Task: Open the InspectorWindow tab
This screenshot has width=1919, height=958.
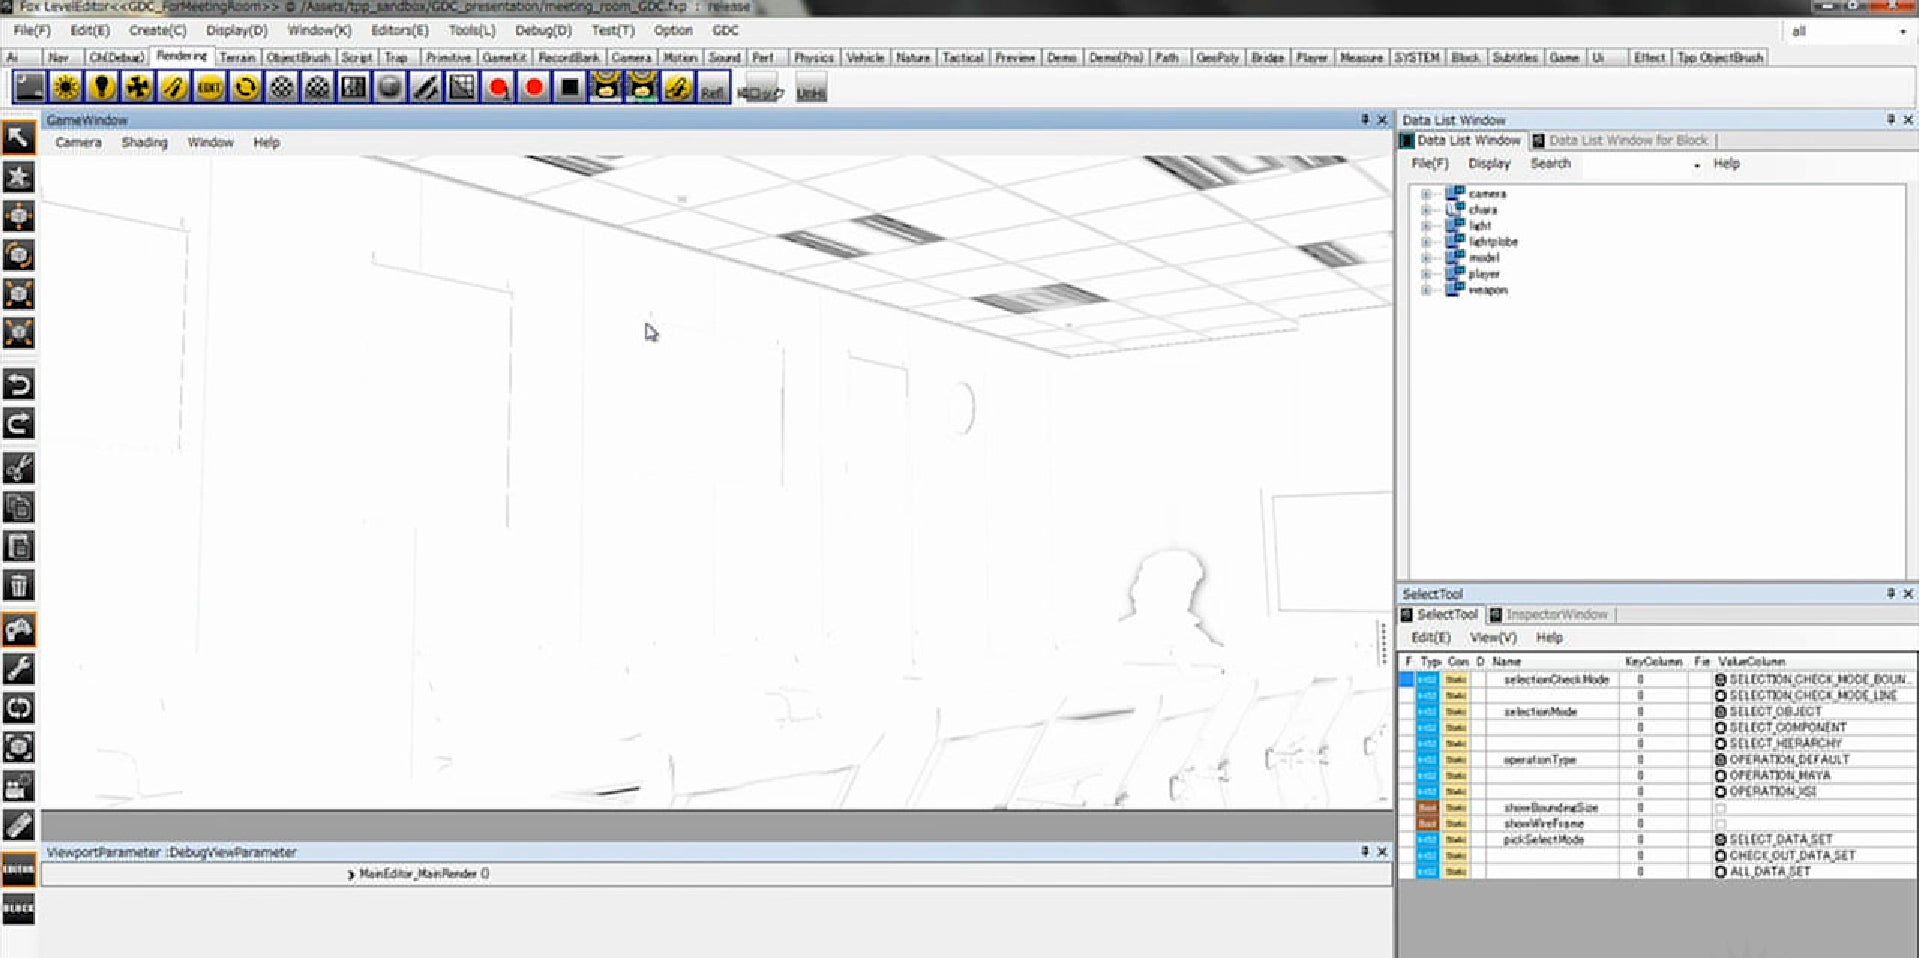Action: (1556, 615)
